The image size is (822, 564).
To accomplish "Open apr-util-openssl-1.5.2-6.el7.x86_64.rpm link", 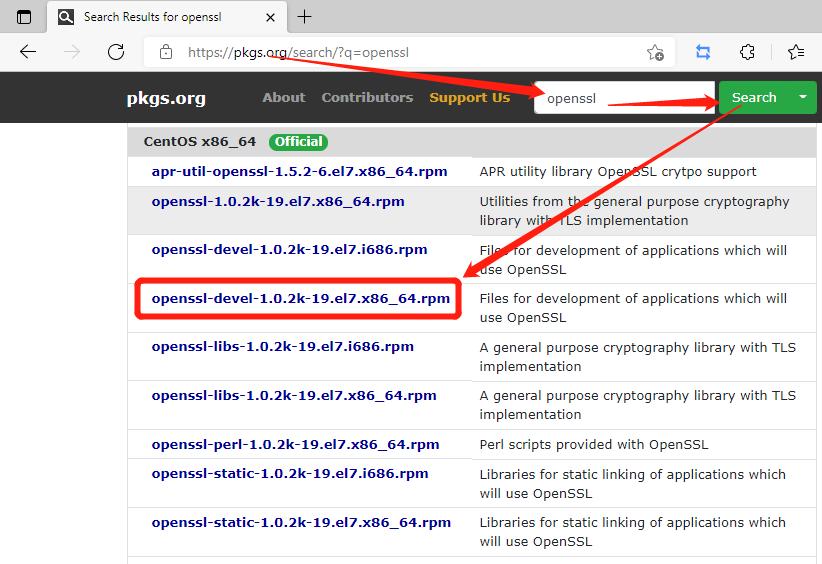I will (x=299, y=171).
